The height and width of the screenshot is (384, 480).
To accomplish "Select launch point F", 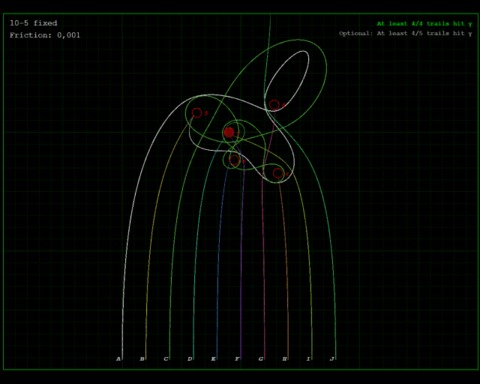I will (237, 359).
